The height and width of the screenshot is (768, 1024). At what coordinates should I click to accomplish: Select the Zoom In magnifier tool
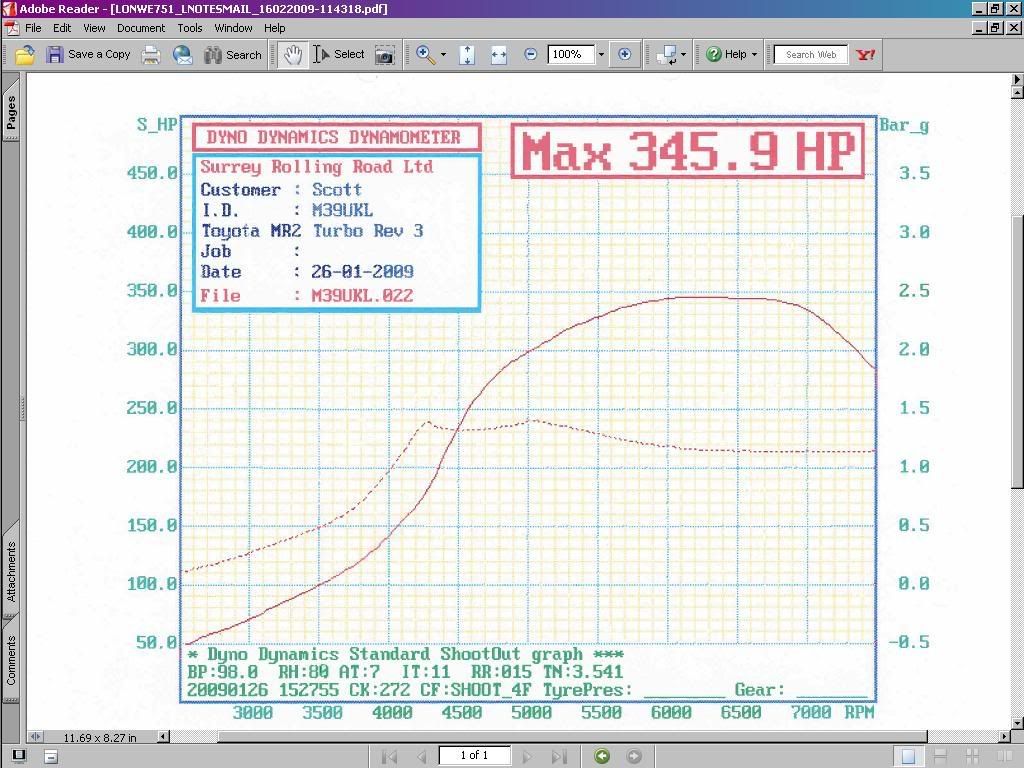(425, 55)
